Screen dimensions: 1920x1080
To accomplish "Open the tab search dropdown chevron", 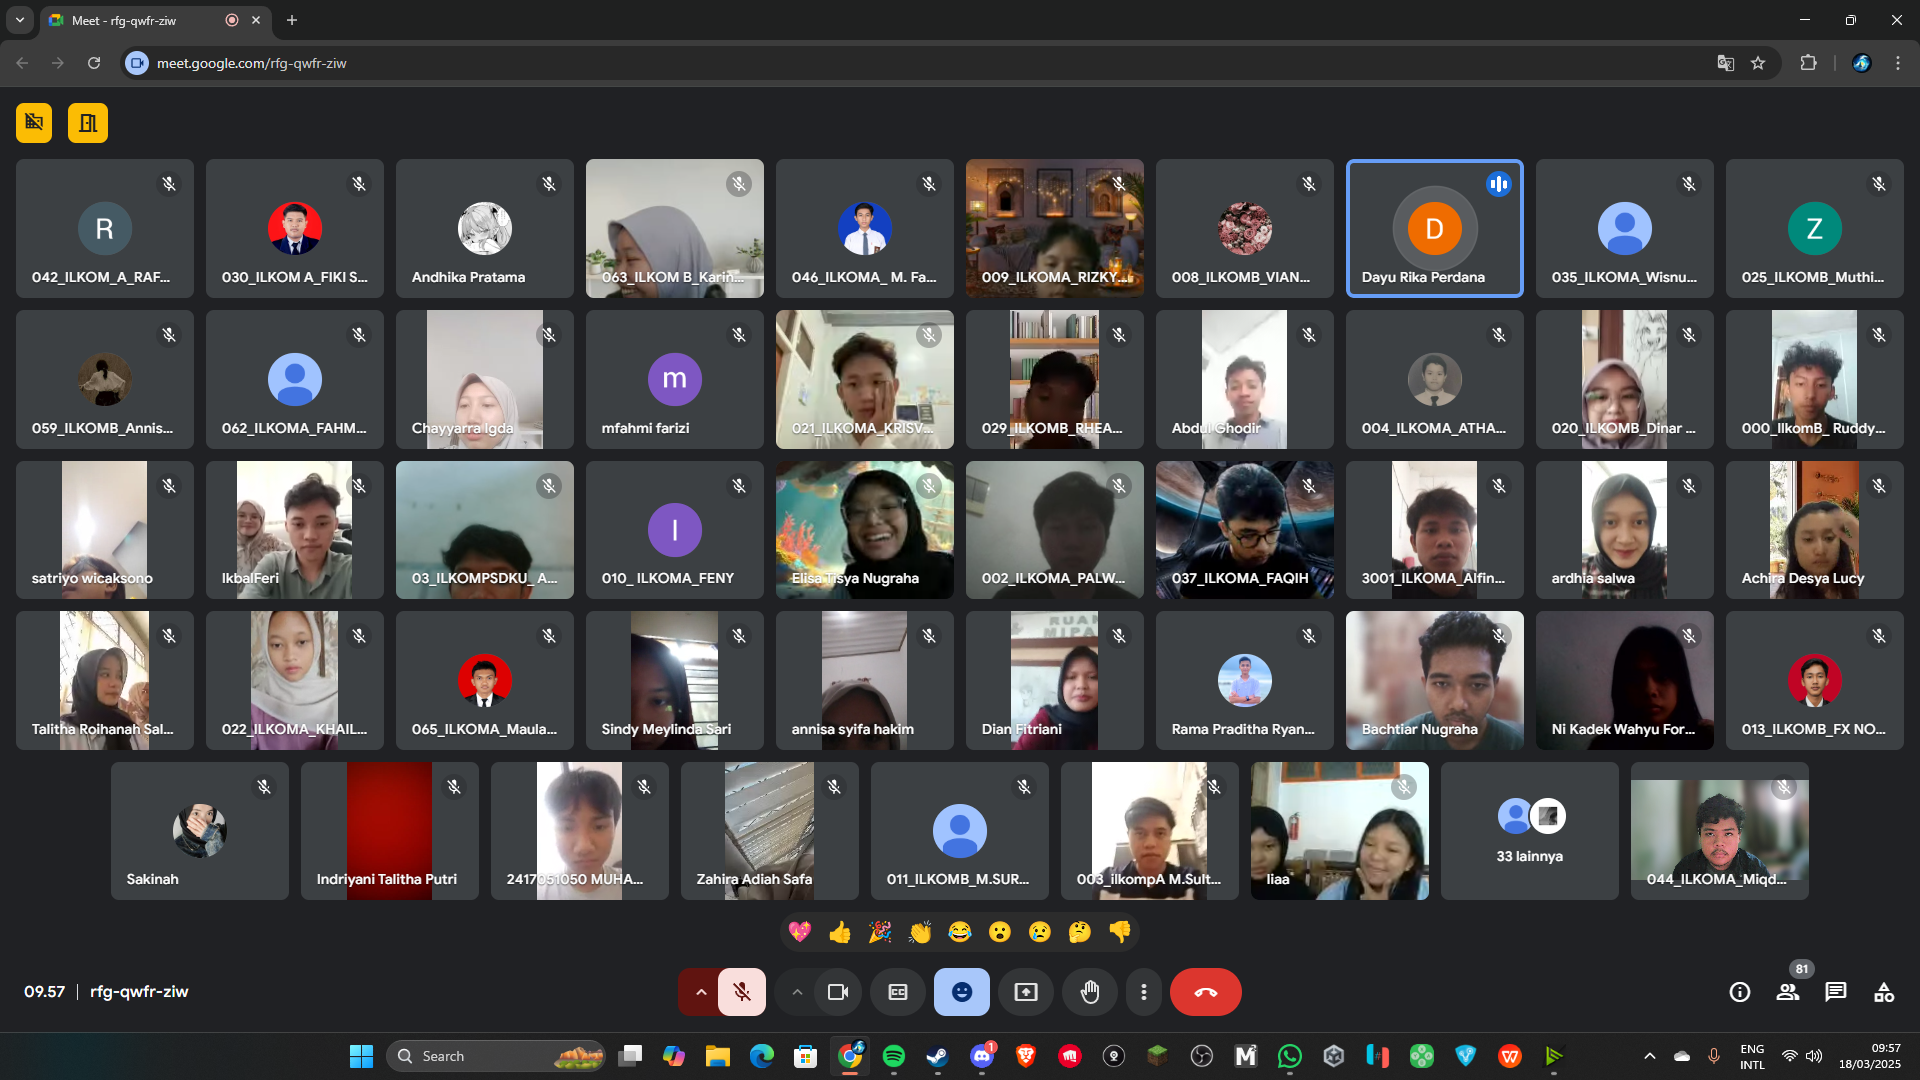I will pos(19,20).
